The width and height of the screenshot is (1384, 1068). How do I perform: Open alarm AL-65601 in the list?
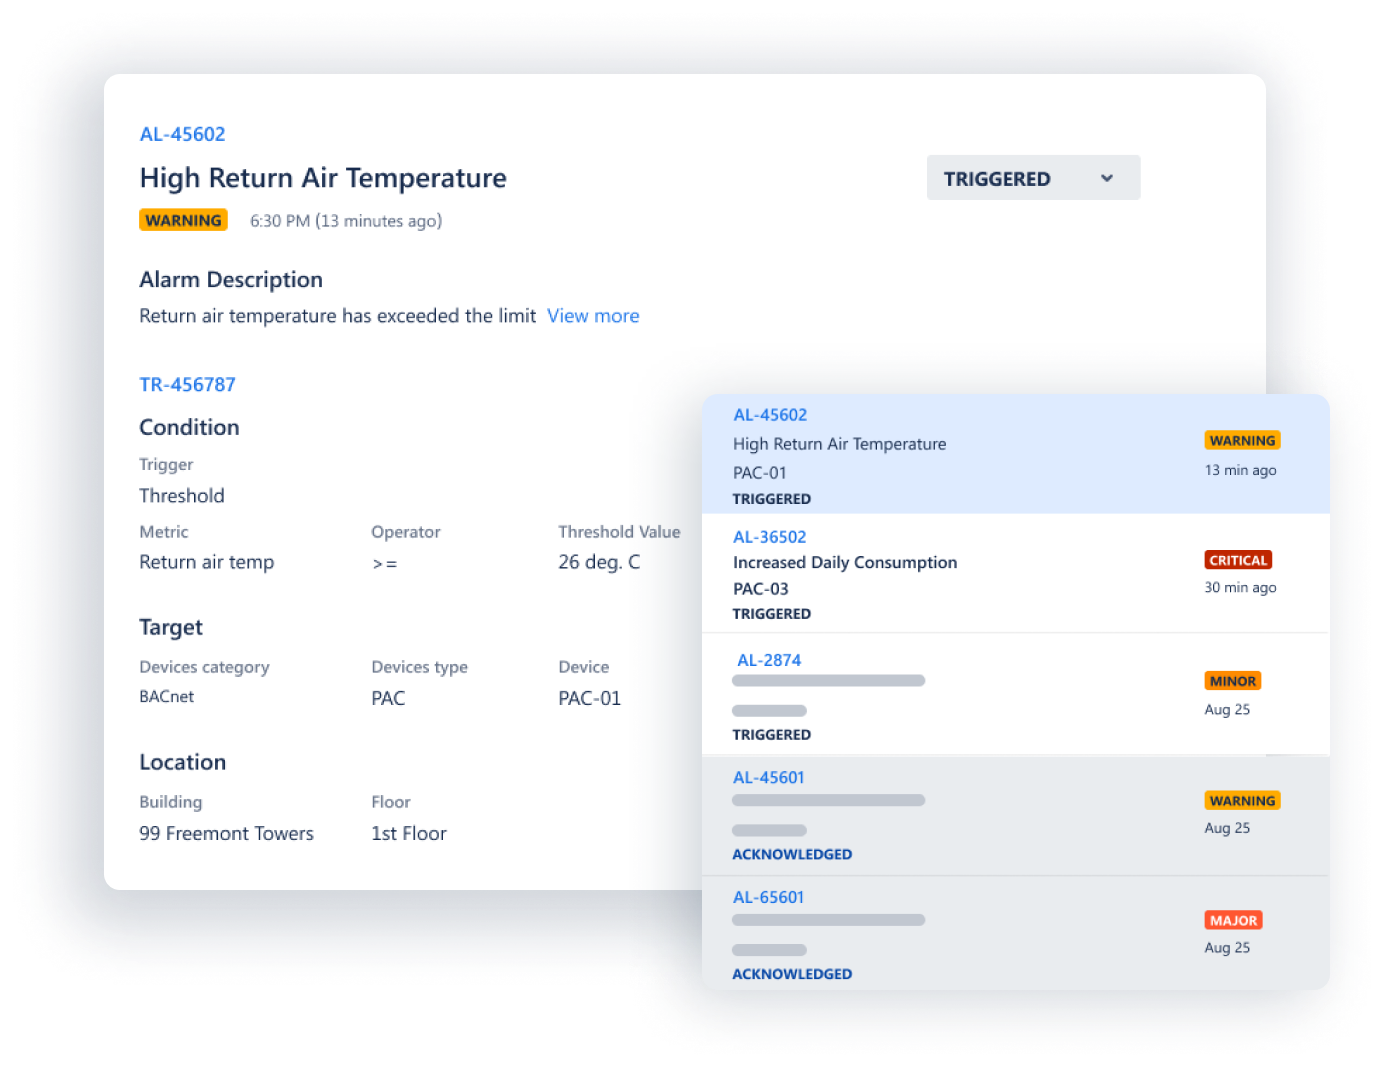[x=768, y=898]
